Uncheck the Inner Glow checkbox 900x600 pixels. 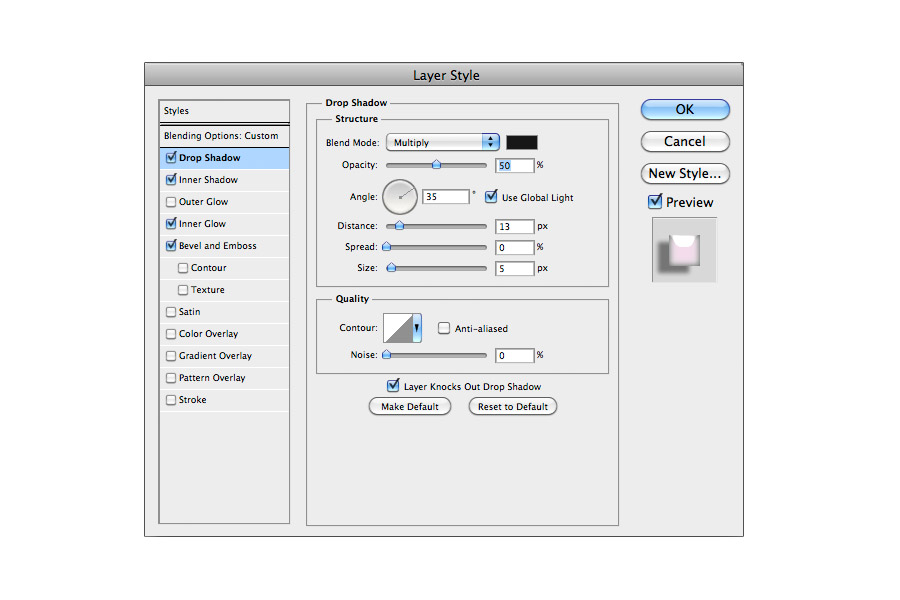click(x=171, y=223)
